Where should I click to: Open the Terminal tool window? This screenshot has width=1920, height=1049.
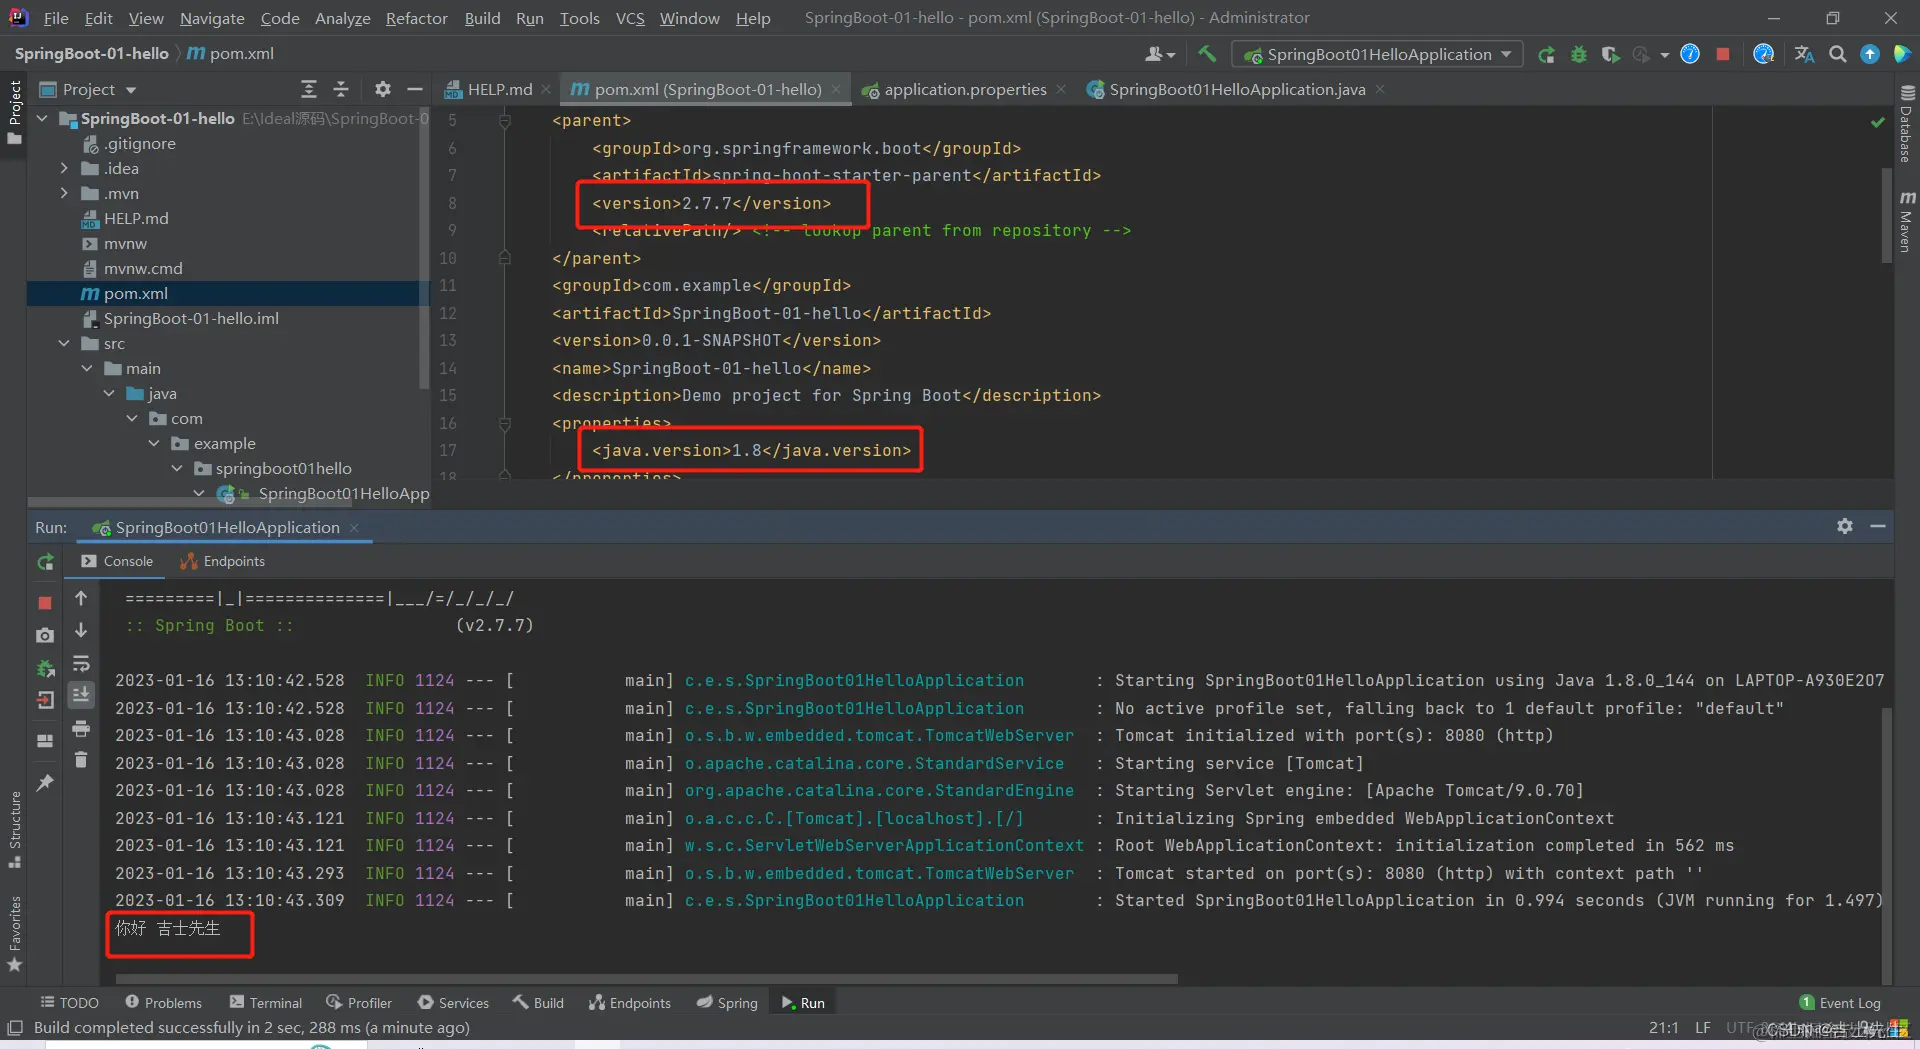click(x=265, y=1002)
